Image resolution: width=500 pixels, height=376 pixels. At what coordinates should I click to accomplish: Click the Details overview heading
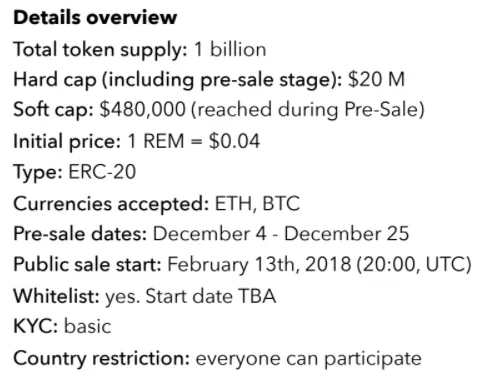pyautogui.click(x=95, y=17)
